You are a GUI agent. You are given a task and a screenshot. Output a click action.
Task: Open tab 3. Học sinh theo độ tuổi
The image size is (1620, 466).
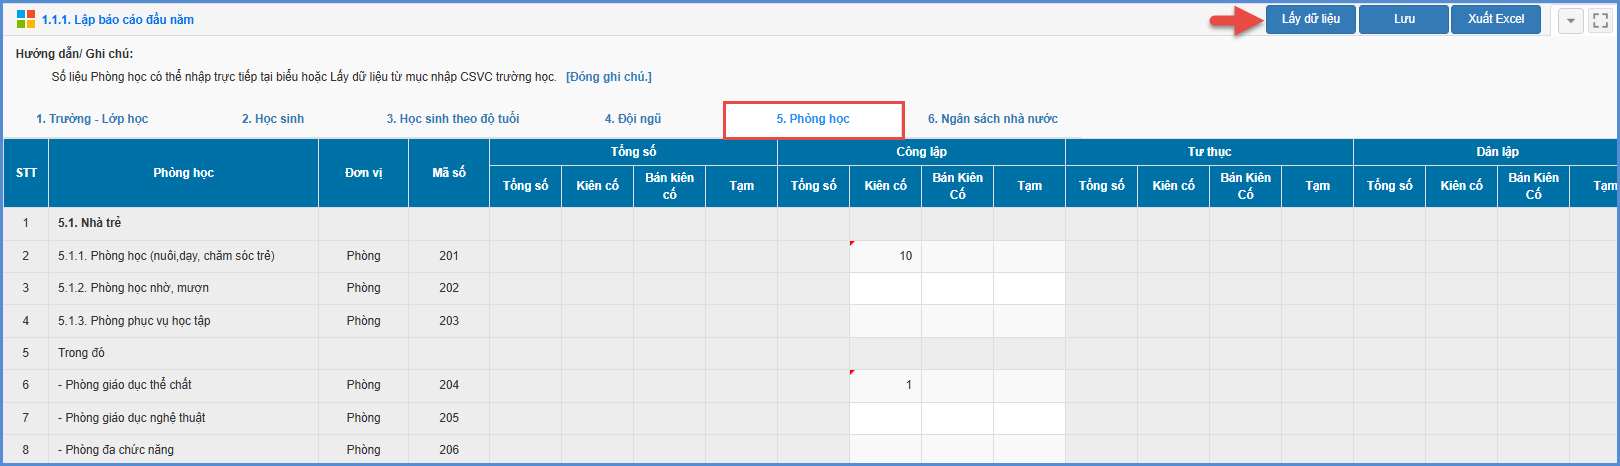point(453,119)
